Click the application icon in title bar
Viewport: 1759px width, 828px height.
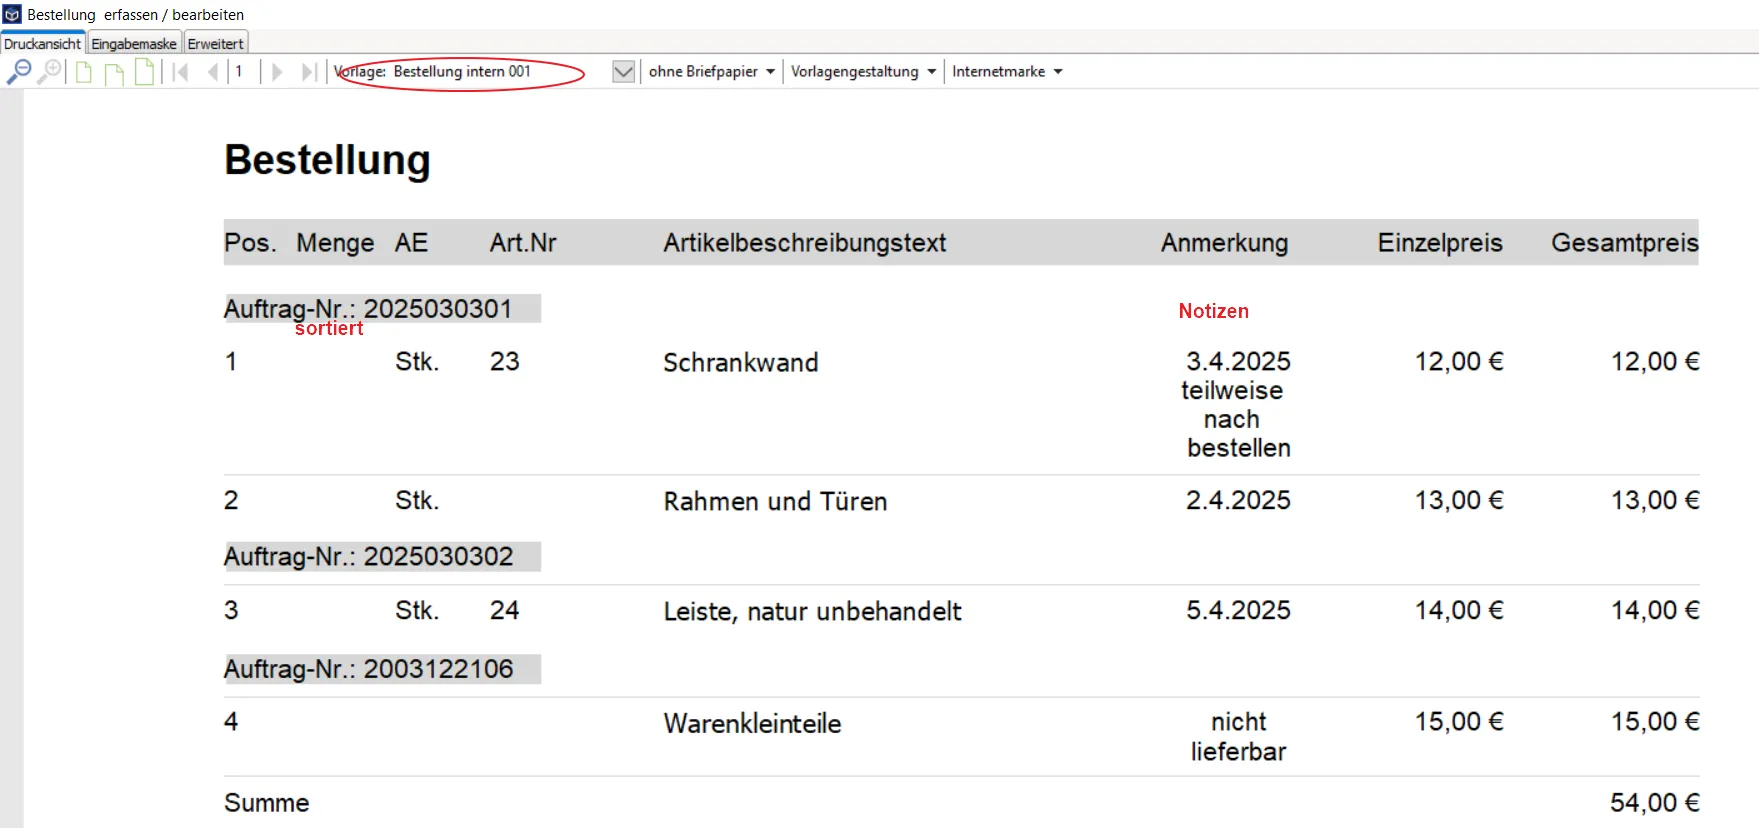[x=12, y=14]
